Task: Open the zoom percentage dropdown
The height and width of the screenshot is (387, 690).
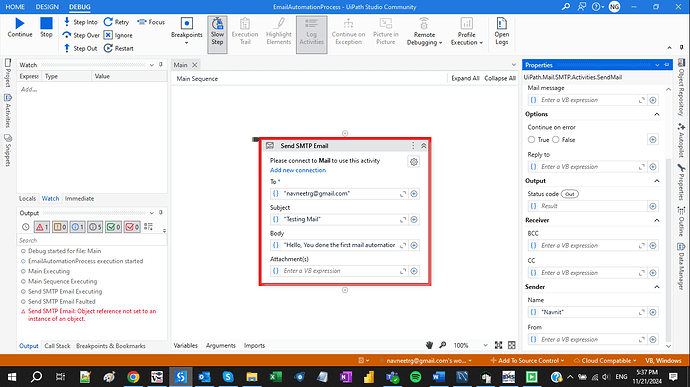Action: [485, 346]
